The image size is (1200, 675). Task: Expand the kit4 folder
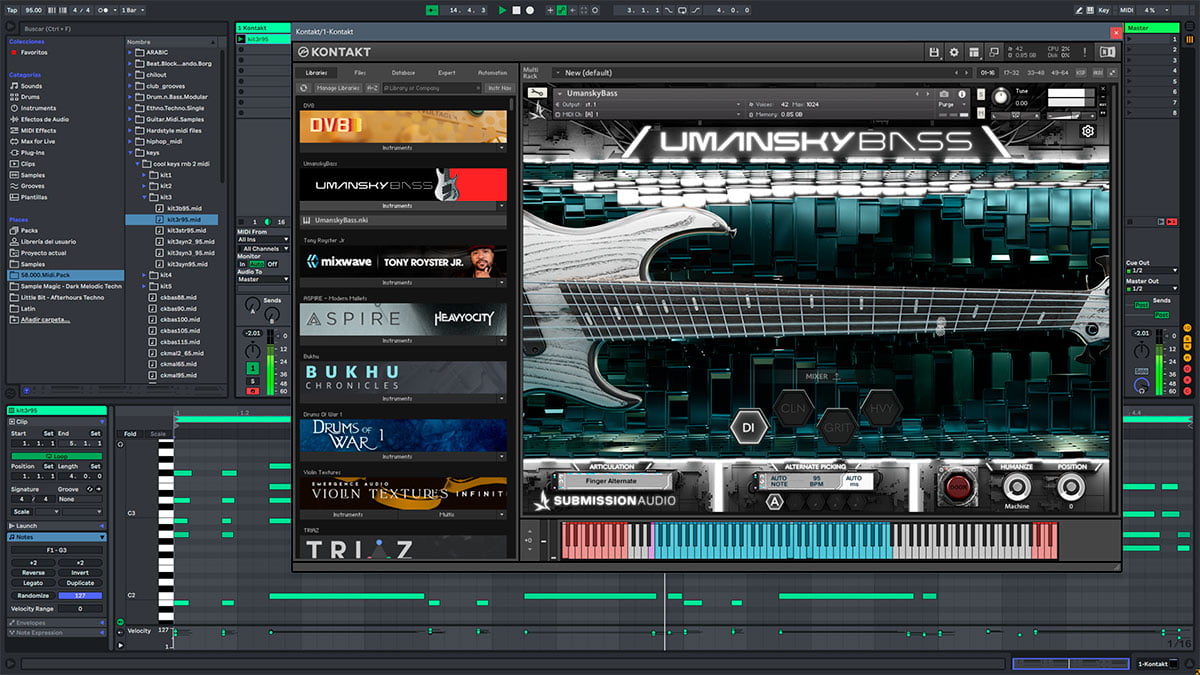144,275
